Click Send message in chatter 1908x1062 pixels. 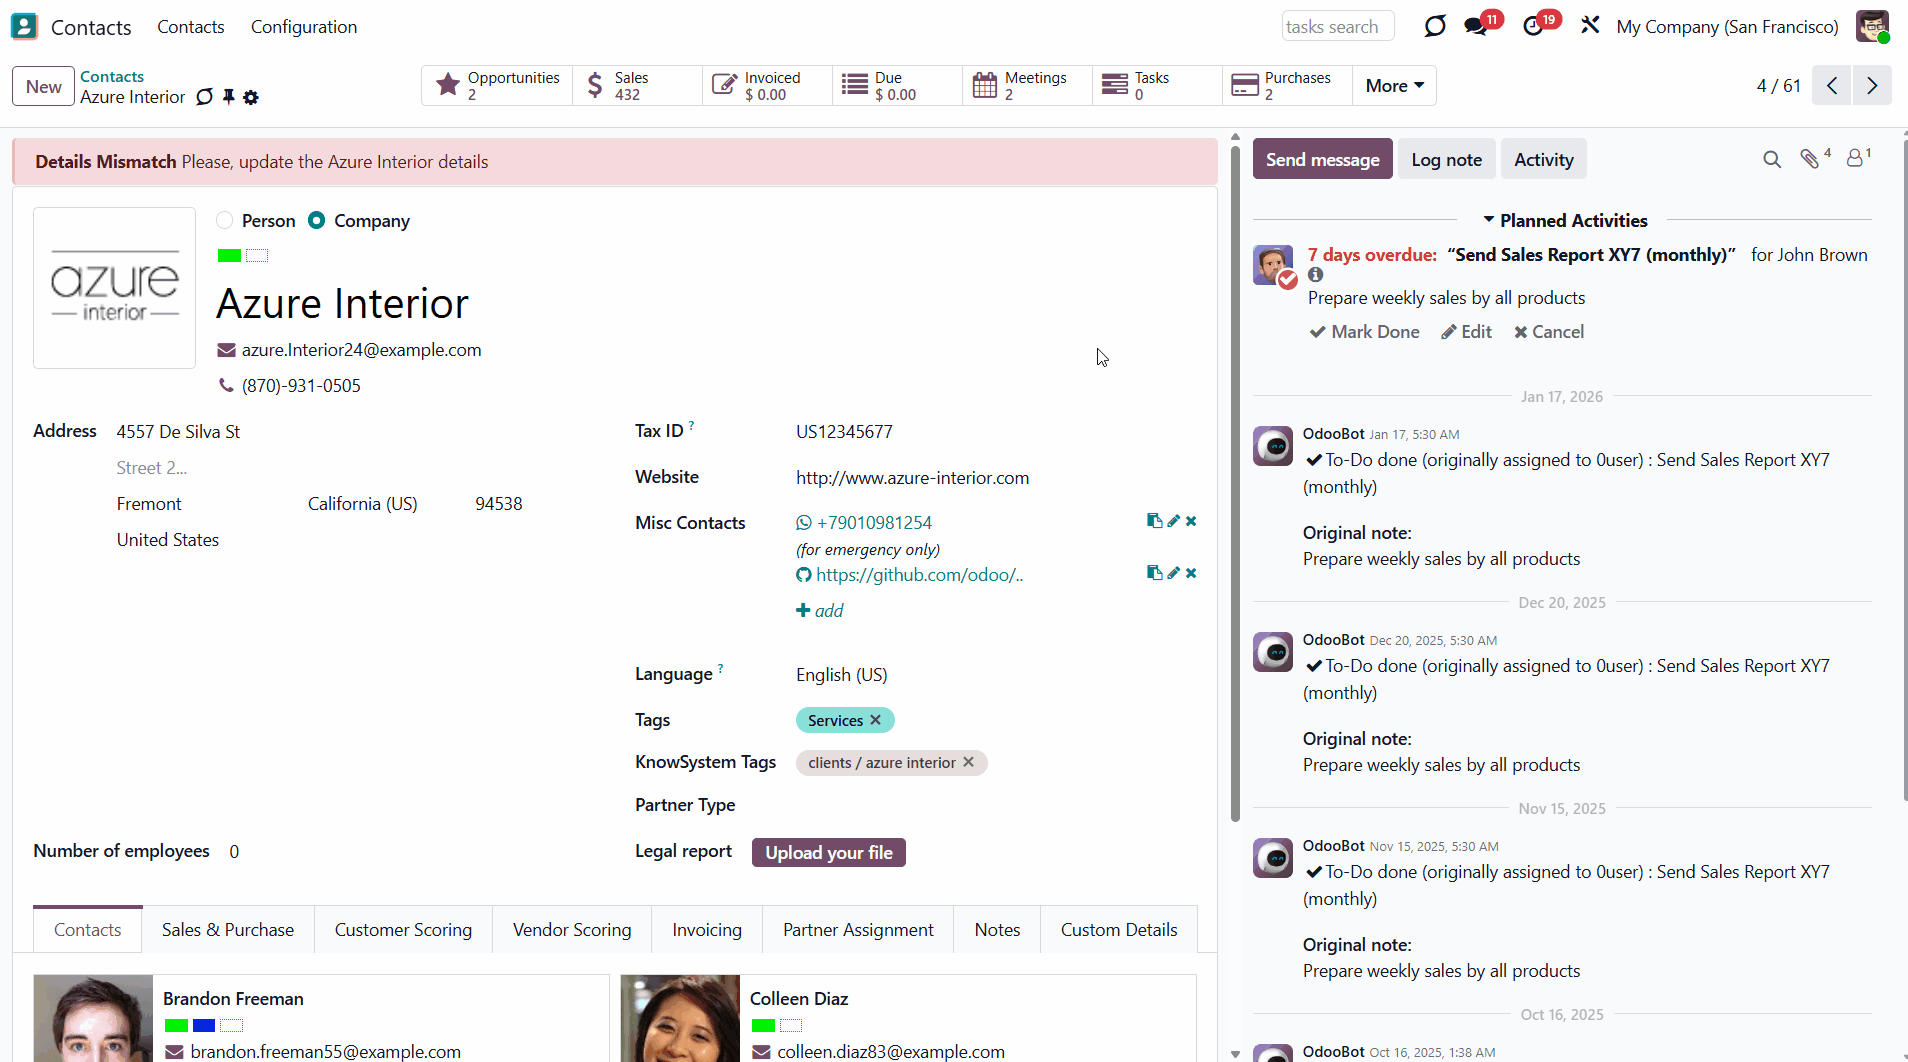(x=1322, y=159)
